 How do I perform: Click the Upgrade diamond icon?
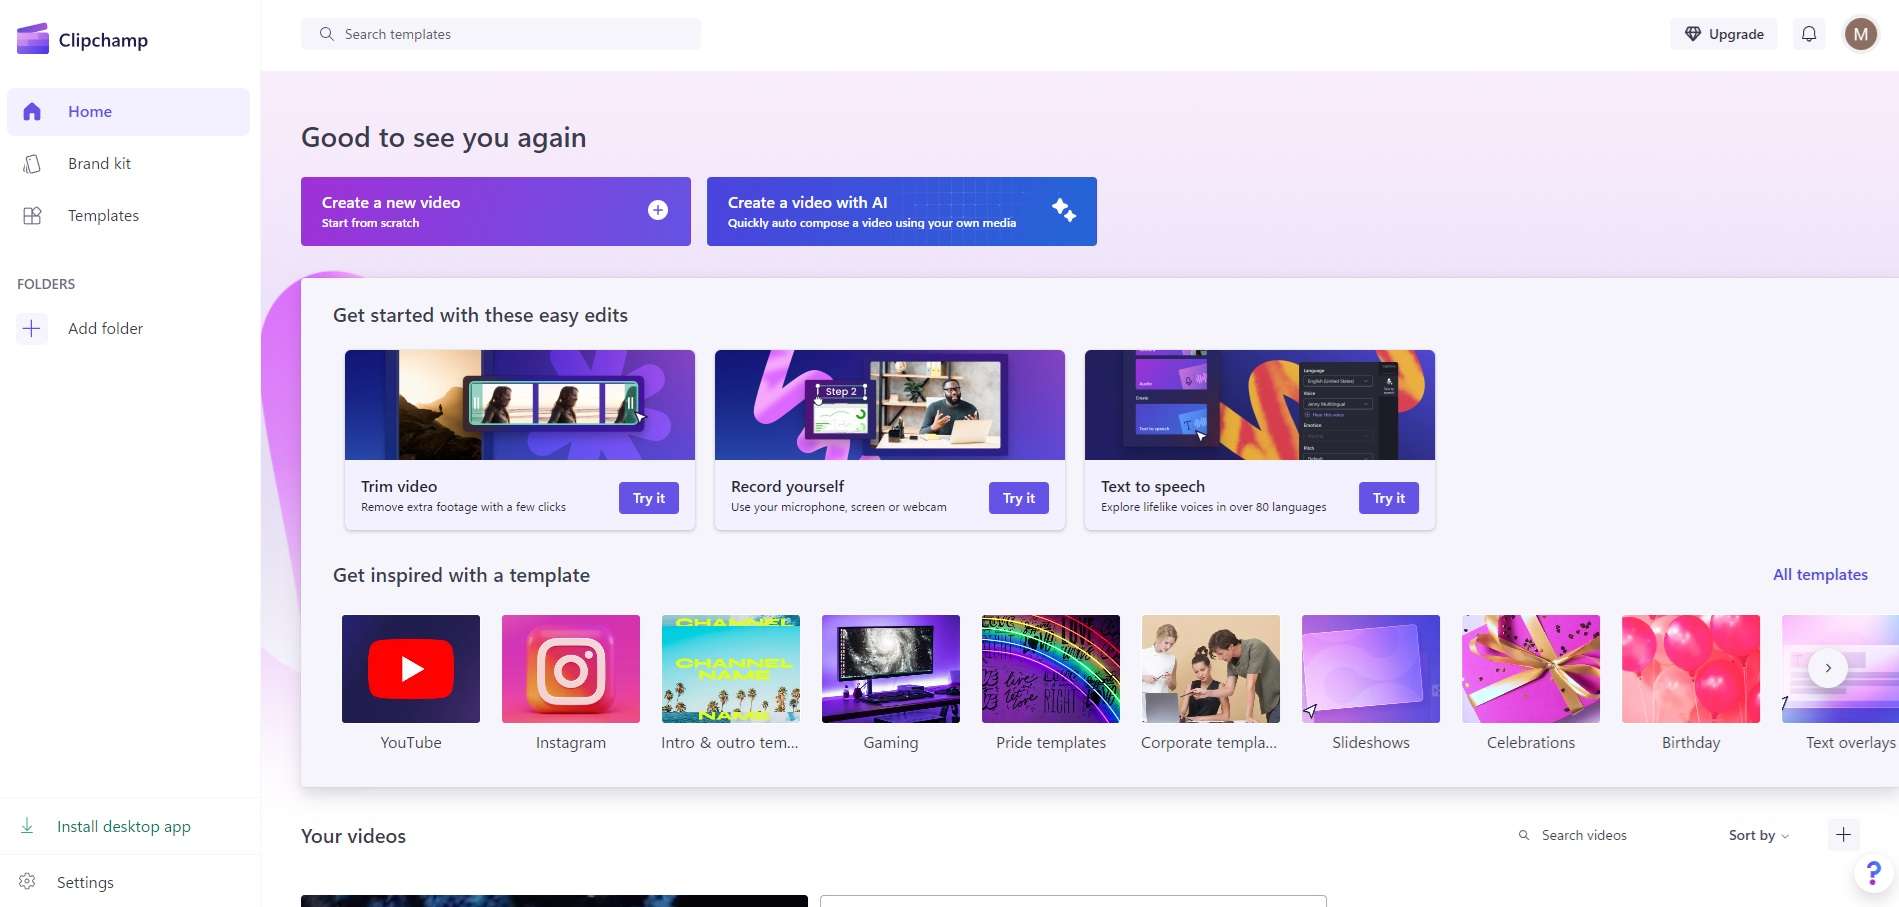1693,34
